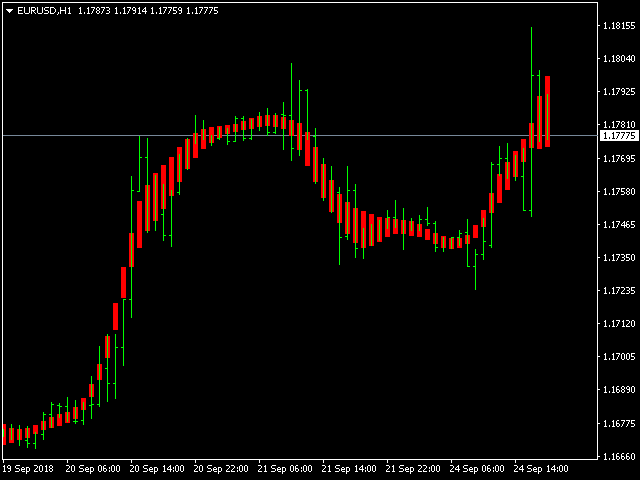Click the horizontal bid price line

pyautogui.click(x=300, y=135)
